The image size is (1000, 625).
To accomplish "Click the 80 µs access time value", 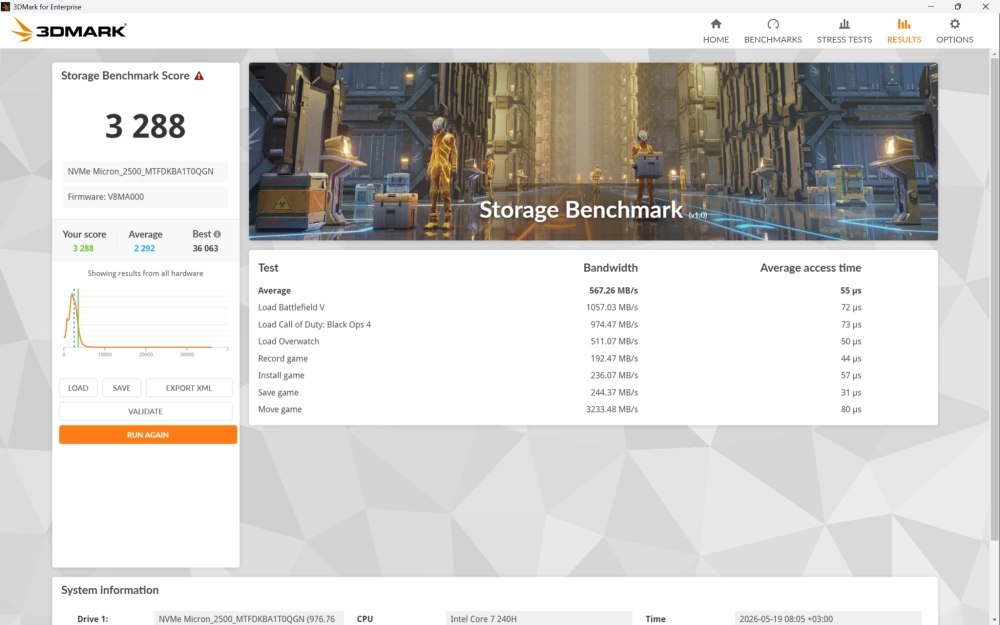I will (x=851, y=409).
